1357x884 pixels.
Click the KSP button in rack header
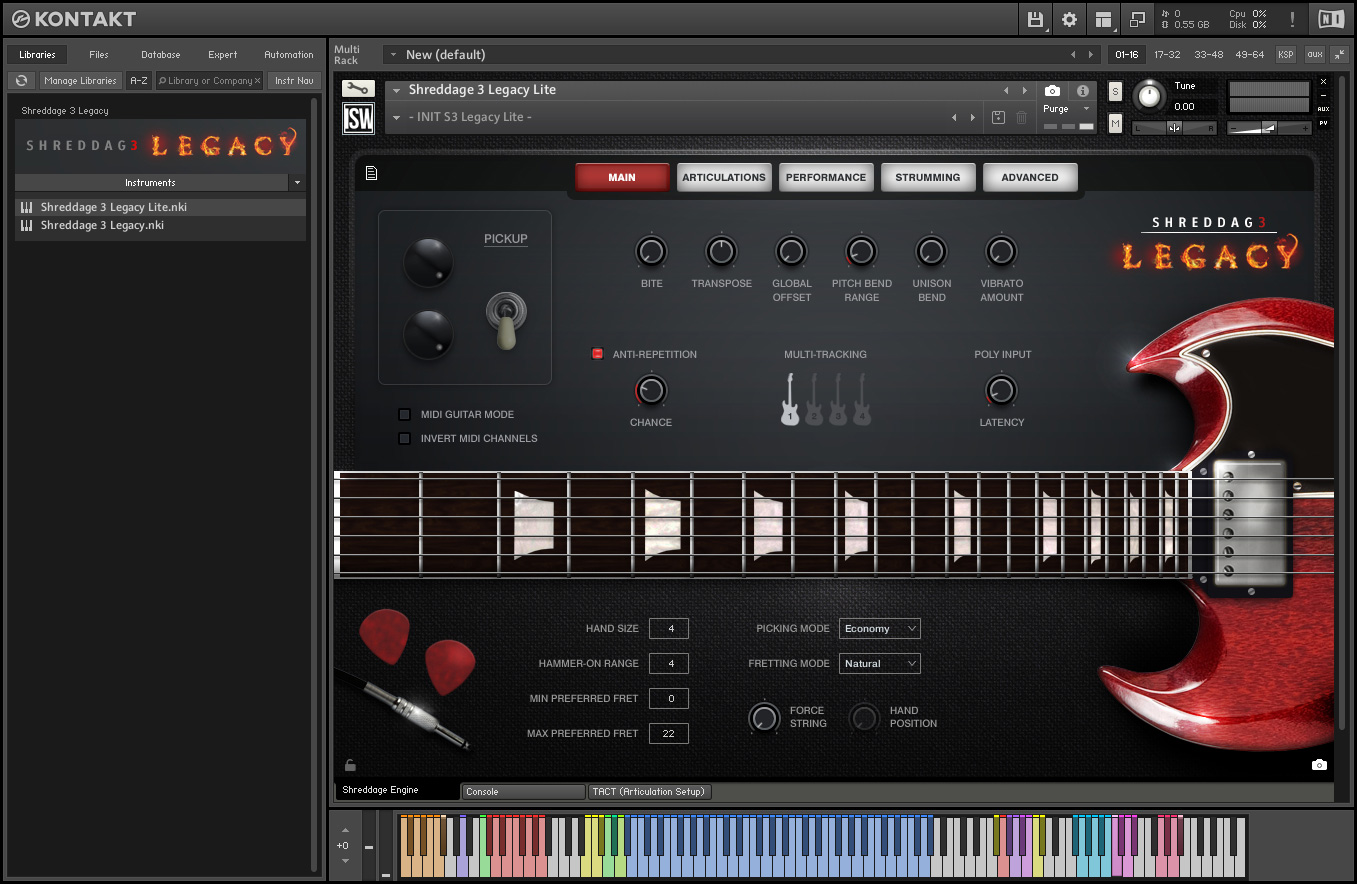[x=1285, y=54]
